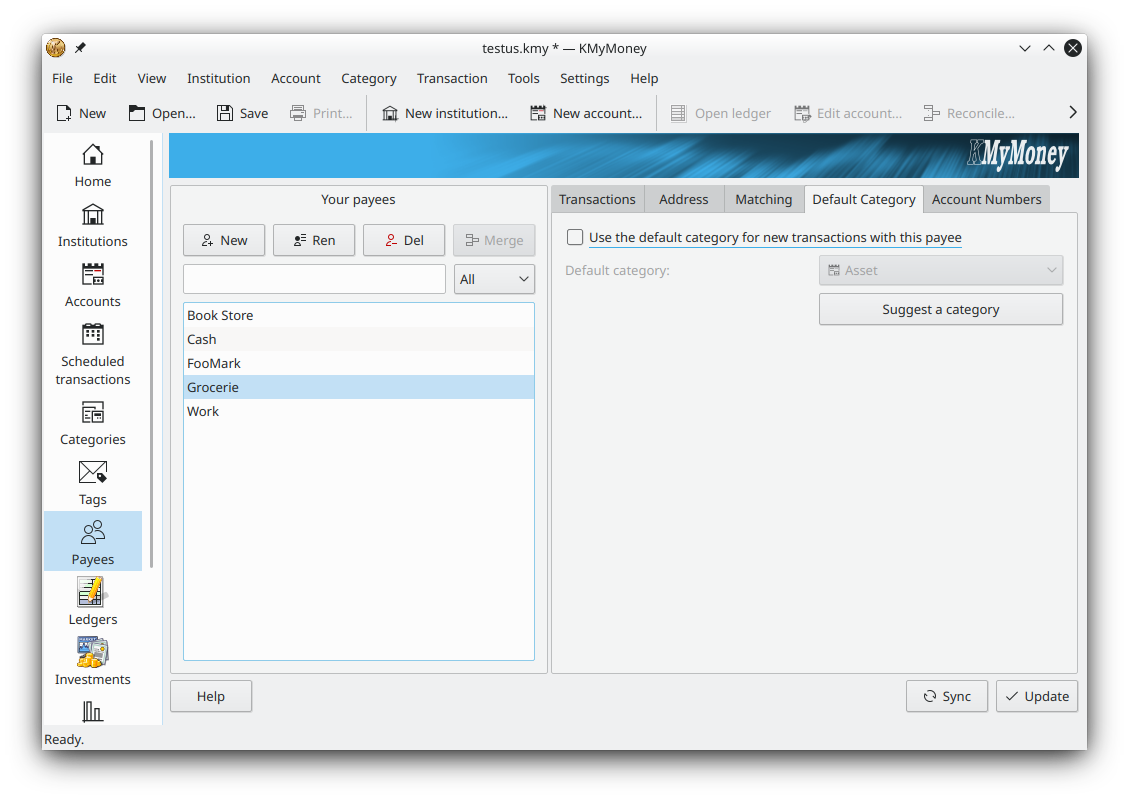Switch to the Matching tab

(763, 199)
